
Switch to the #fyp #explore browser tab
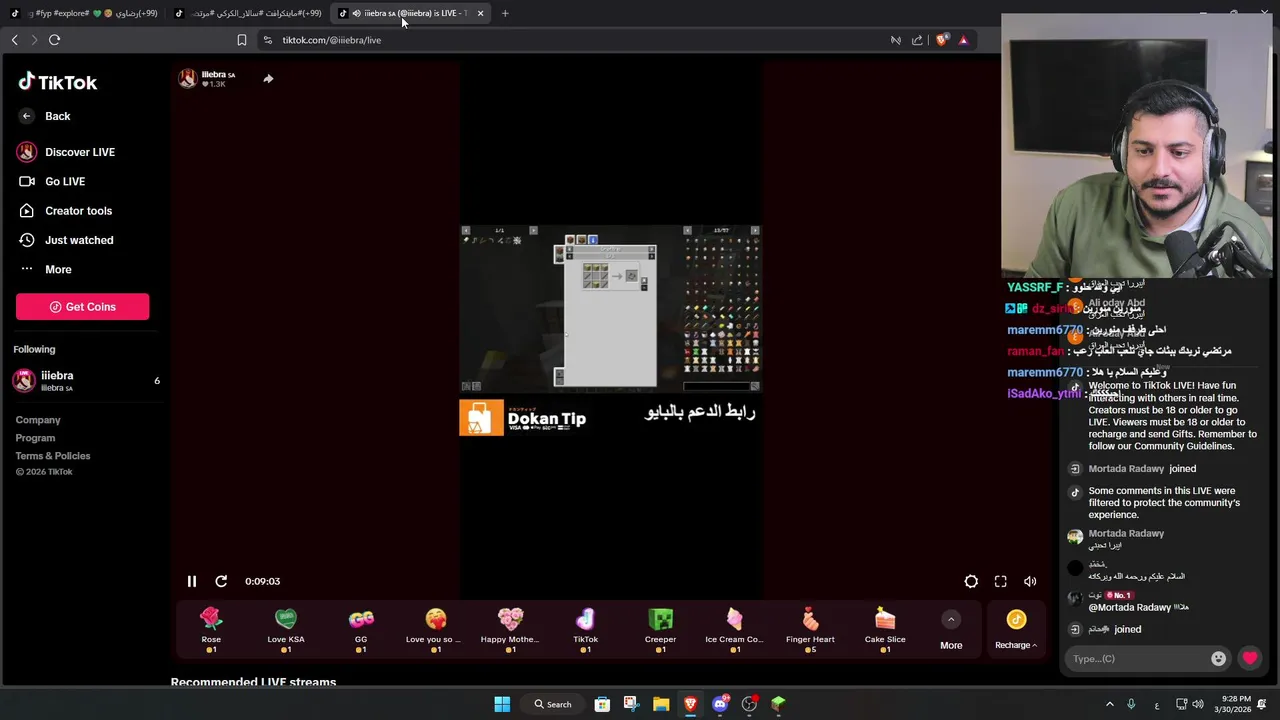[82, 13]
